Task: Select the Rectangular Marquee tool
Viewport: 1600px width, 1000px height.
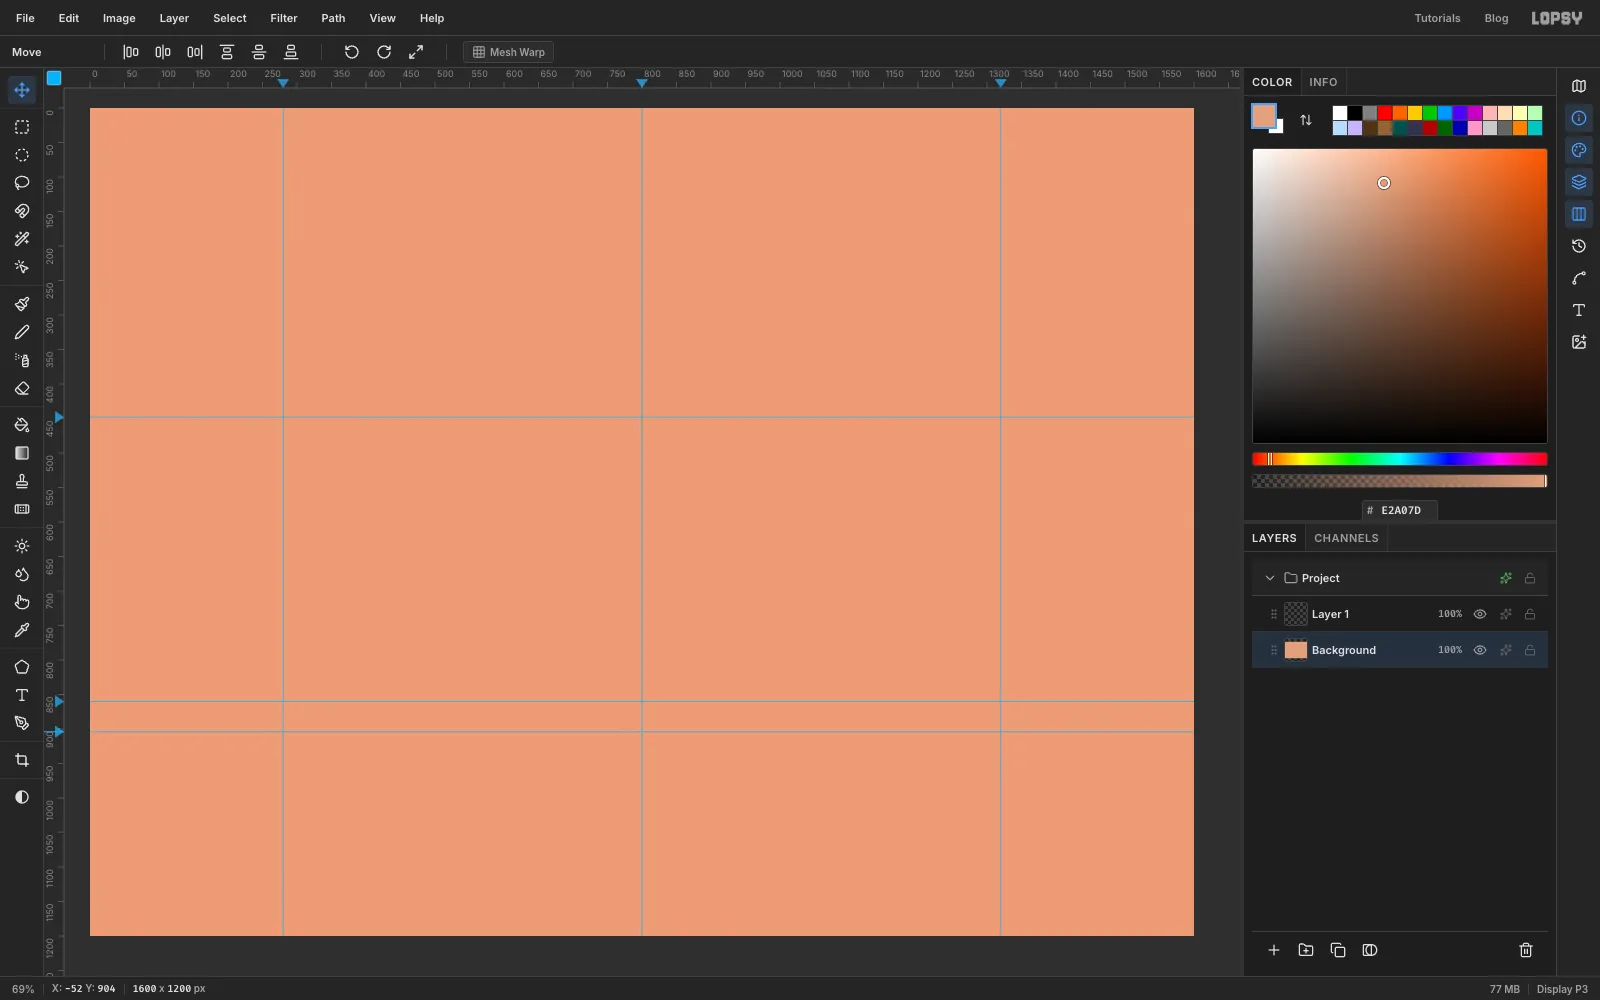Action: 22,127
